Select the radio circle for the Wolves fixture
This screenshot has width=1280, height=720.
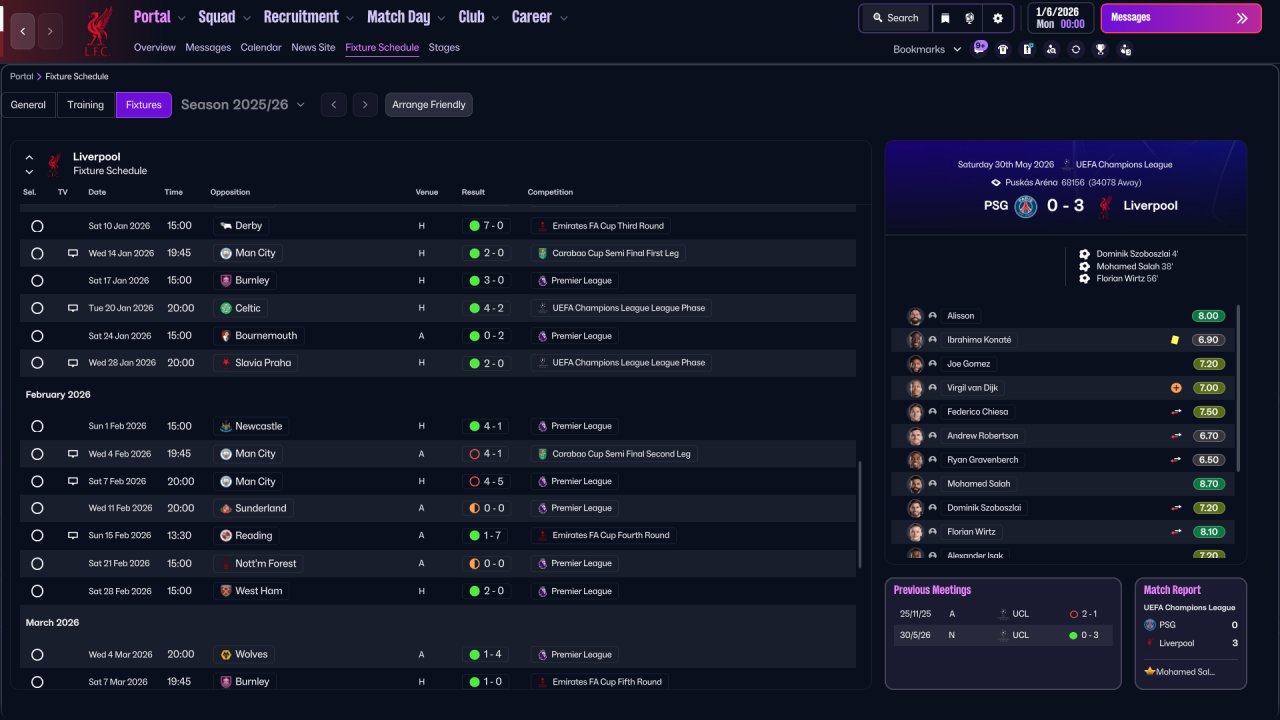[x=37, y=655]
